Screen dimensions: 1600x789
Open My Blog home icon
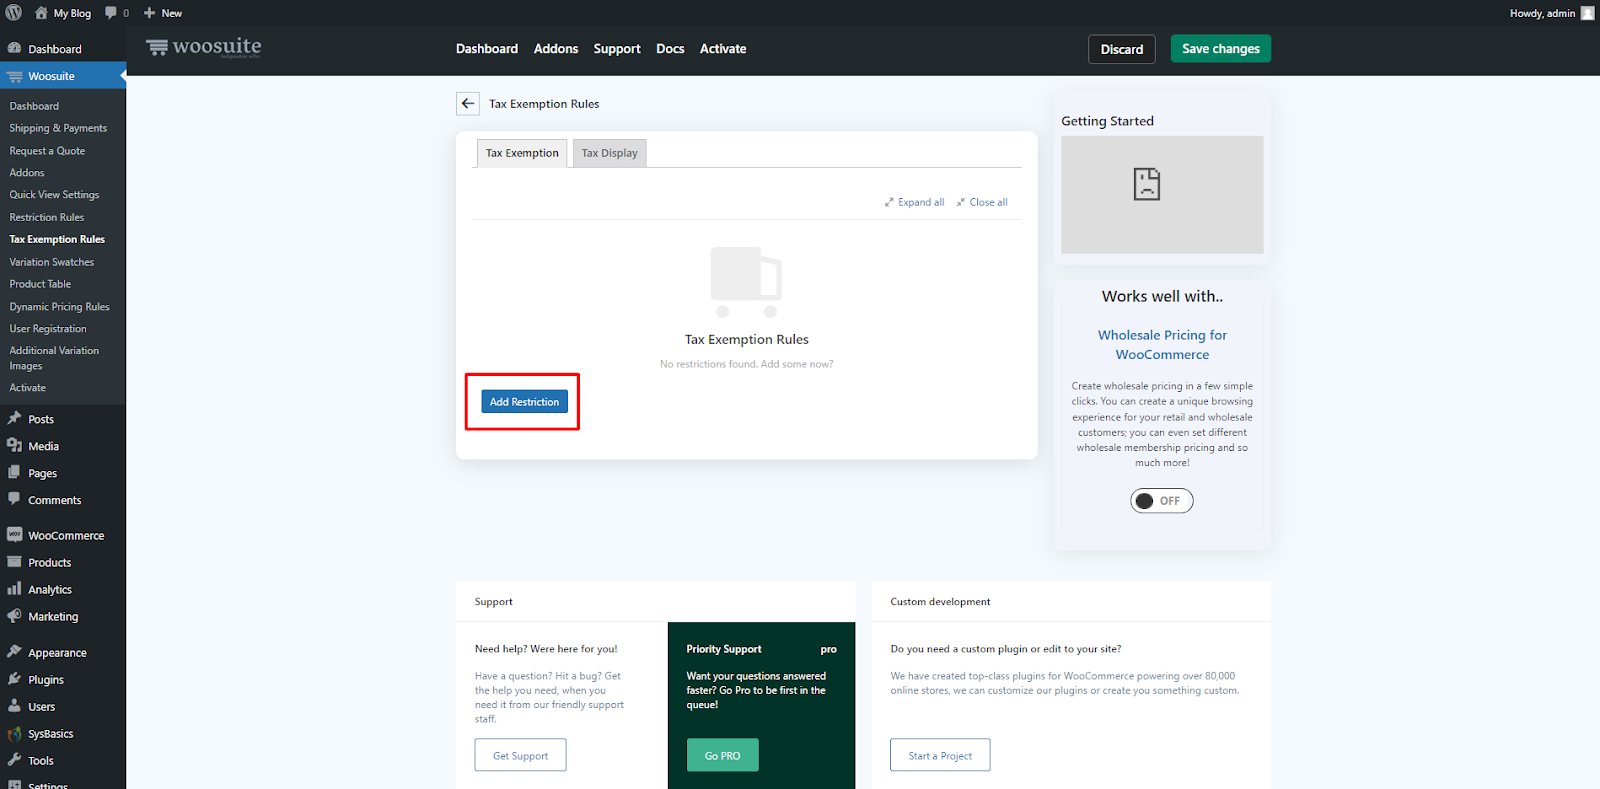(x=41, y=13)
